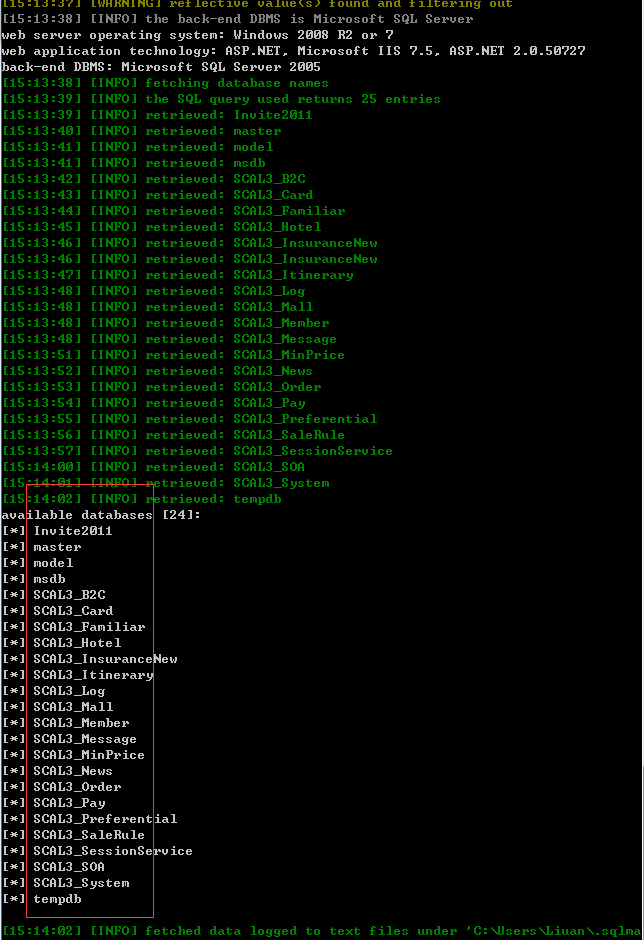Click the SCAL3_SessionService list entry
This screenshot has width=644, height=940.
(97, 851)
